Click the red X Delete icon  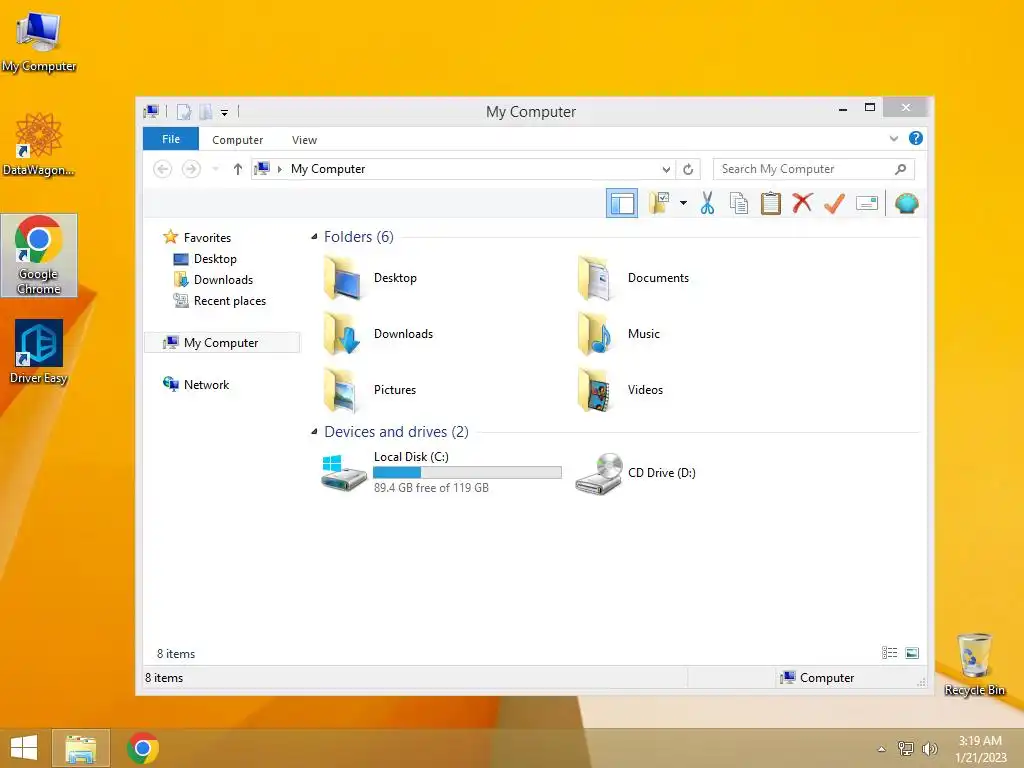803,203
